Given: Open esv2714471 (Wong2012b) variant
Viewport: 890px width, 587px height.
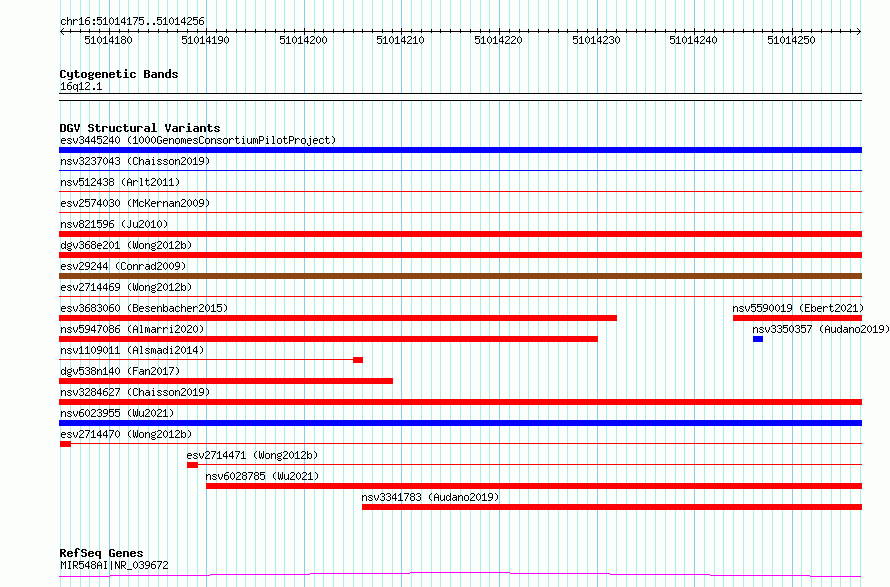Looking at the screenshot, I should click(x=252, y=455).
